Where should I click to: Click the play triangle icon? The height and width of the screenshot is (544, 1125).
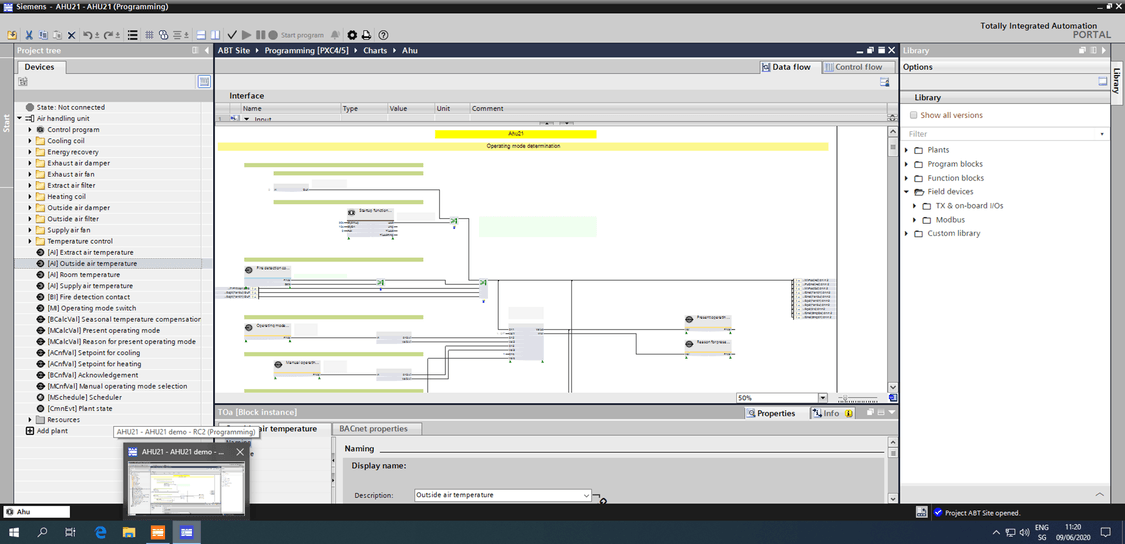(x=246, y=35)
